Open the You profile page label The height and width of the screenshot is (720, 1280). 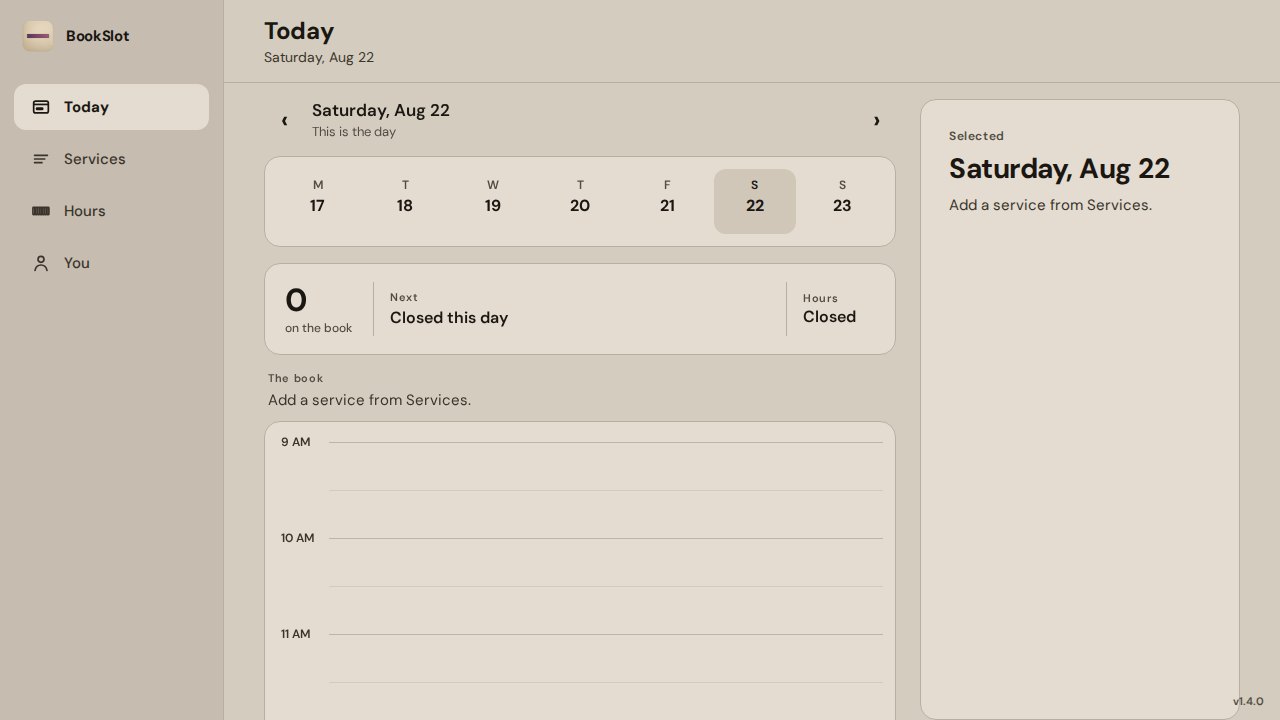pos(77,263)
